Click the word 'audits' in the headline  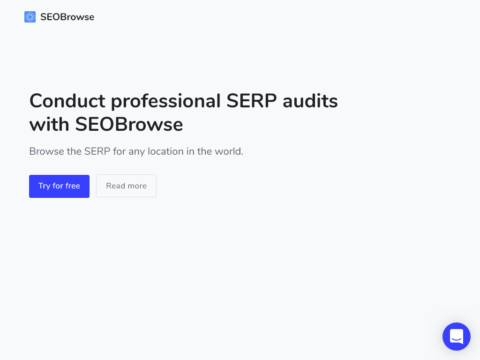pos(310,101)
